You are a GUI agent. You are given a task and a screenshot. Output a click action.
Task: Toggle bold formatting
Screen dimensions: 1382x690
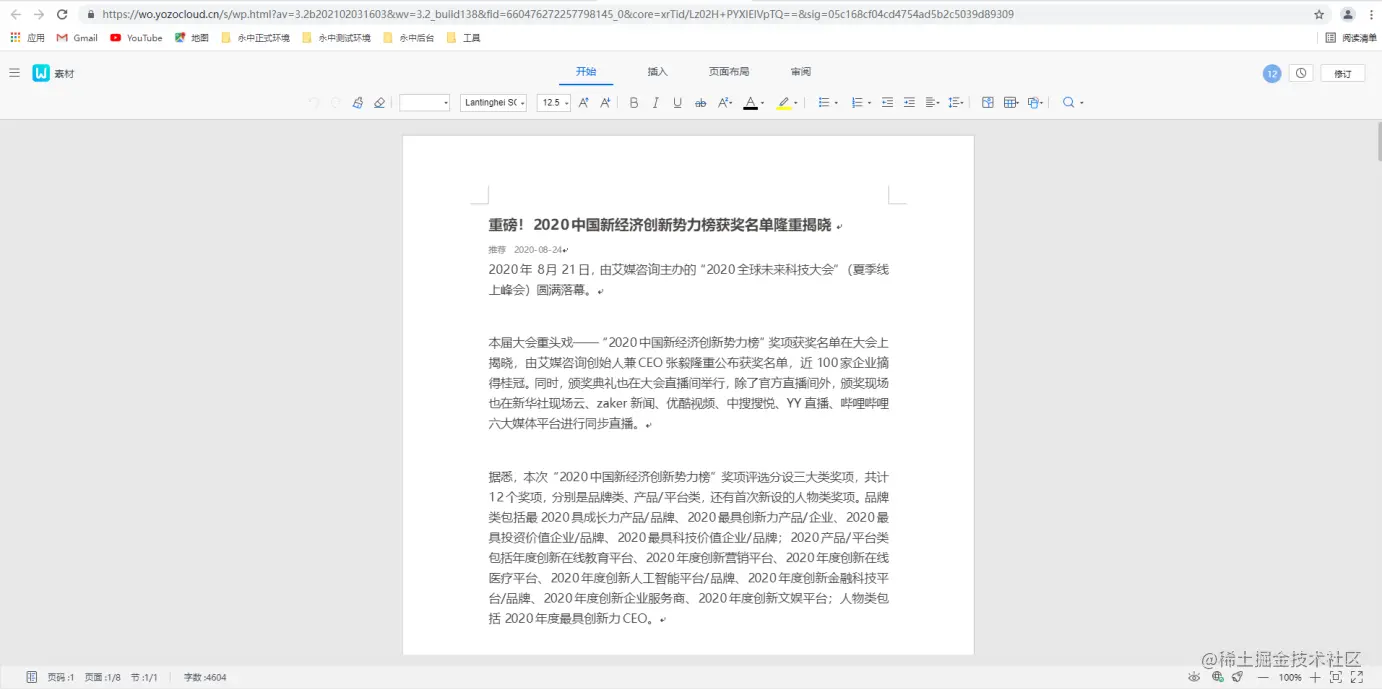(634, 102)
